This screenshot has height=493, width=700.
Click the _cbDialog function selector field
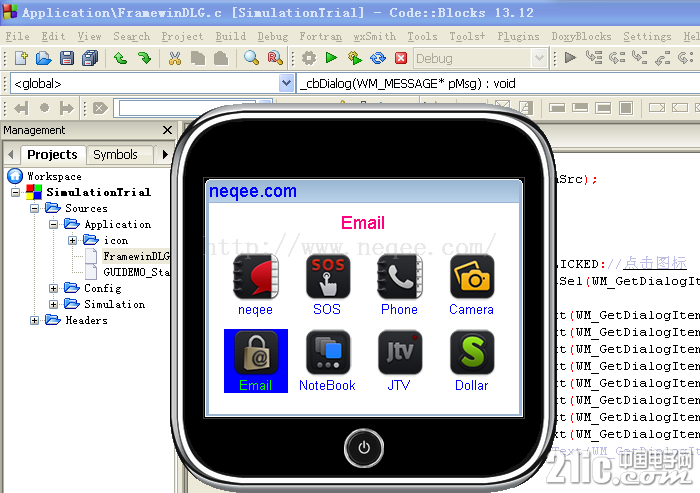(498, 84)
